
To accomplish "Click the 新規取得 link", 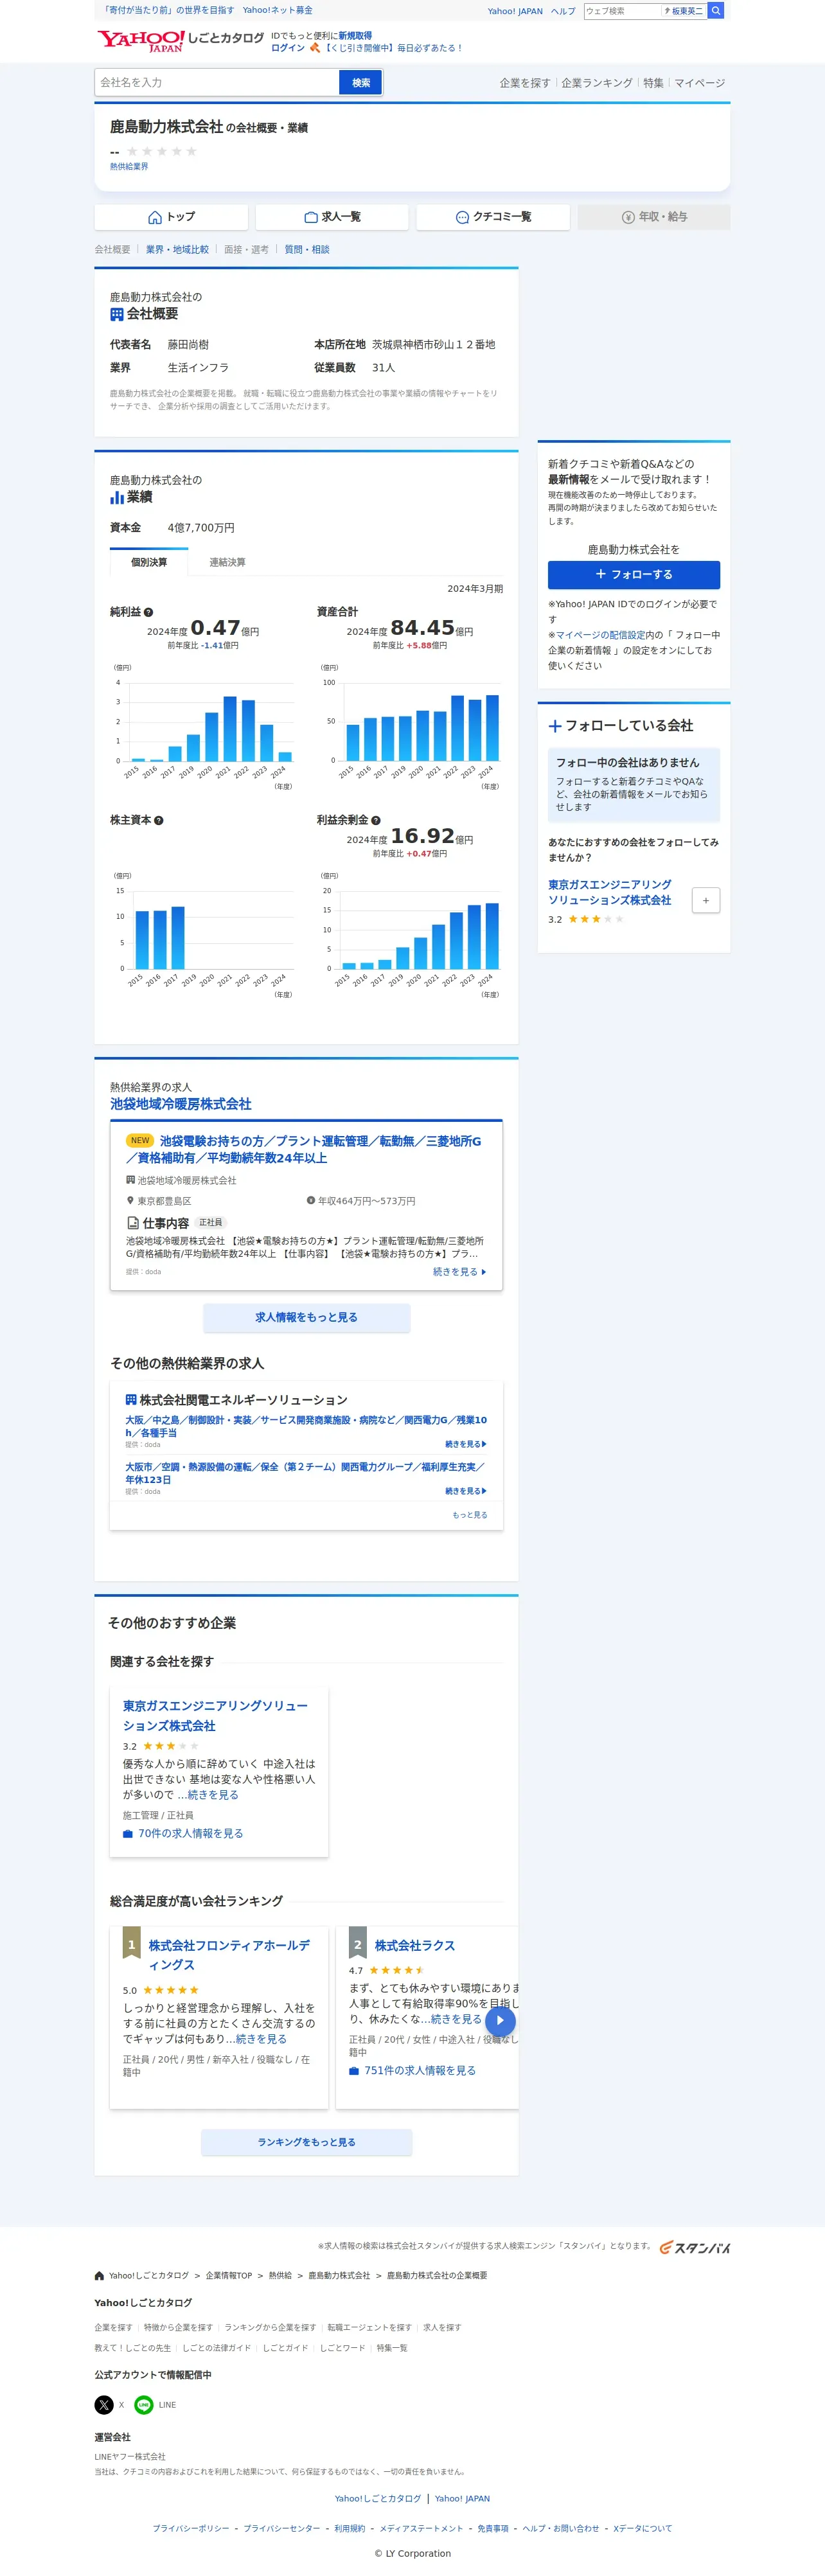I will [355, 36].
